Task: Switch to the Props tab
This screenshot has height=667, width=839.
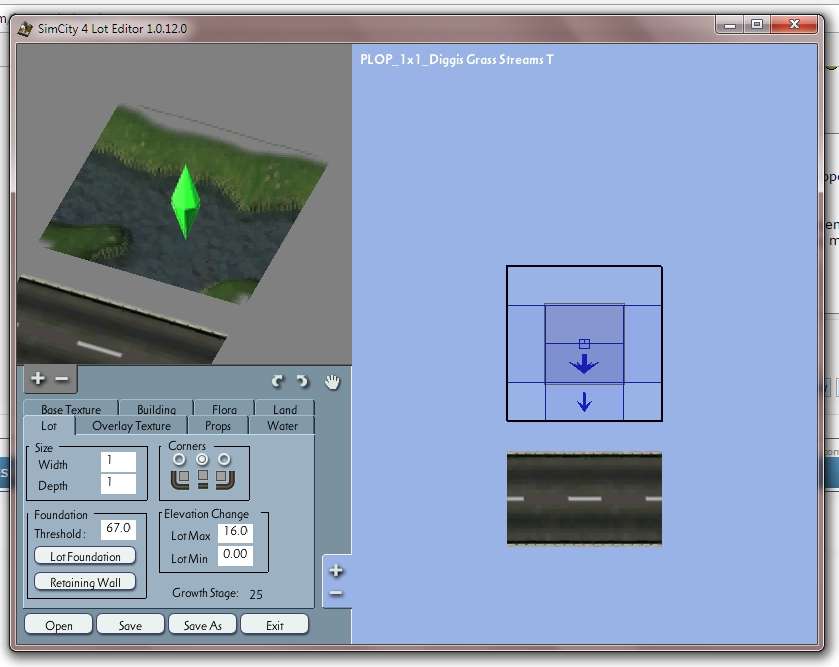Action: 218,426
